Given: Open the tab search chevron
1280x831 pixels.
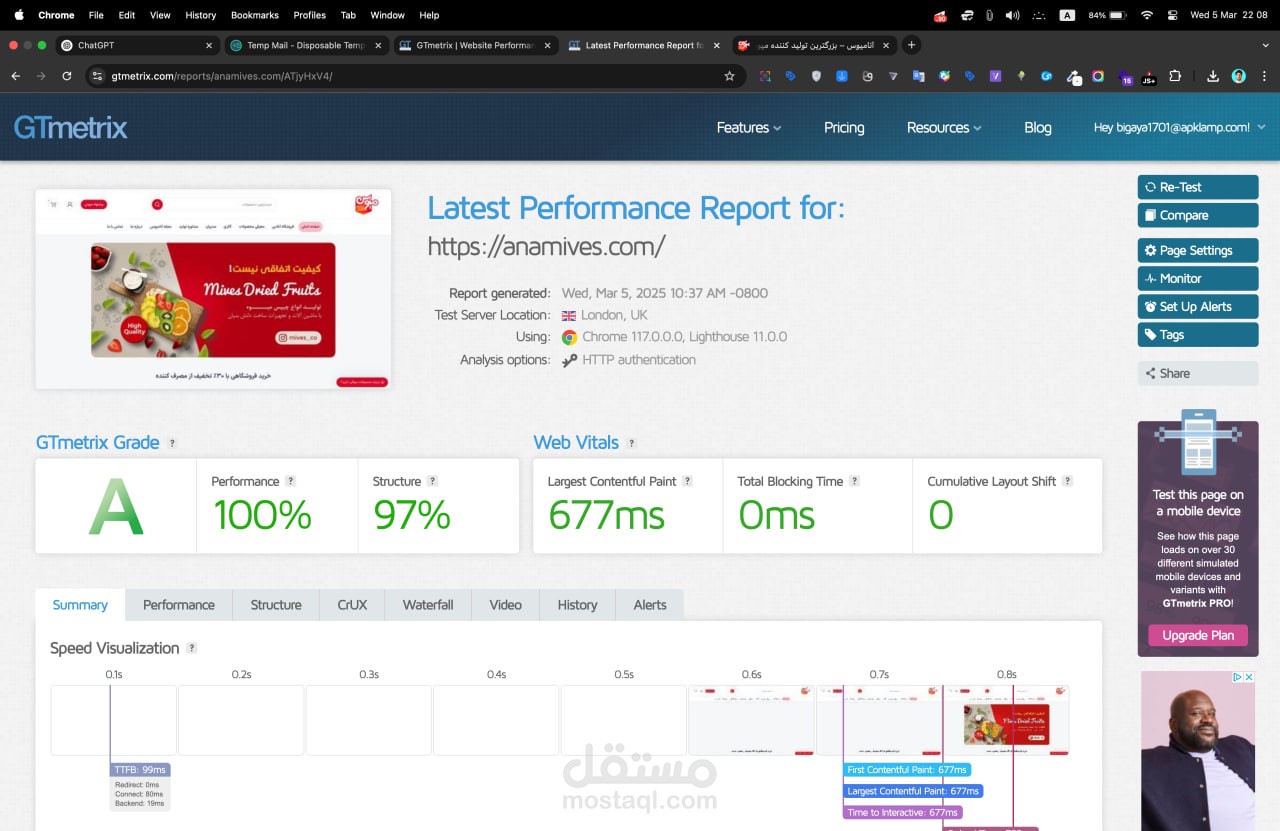Looking at the screenshot, I should point(1264,45).
